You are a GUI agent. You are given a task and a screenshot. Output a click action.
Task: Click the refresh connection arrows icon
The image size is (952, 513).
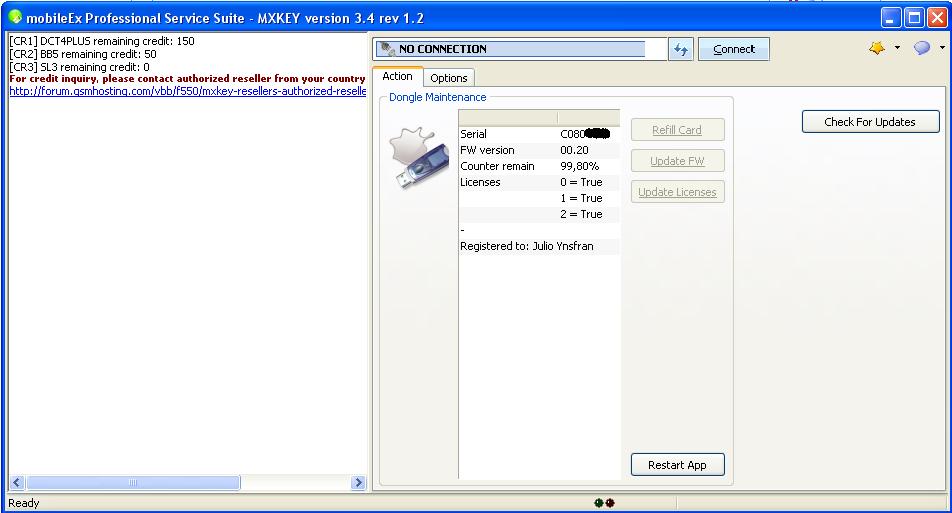pos(681,49)
